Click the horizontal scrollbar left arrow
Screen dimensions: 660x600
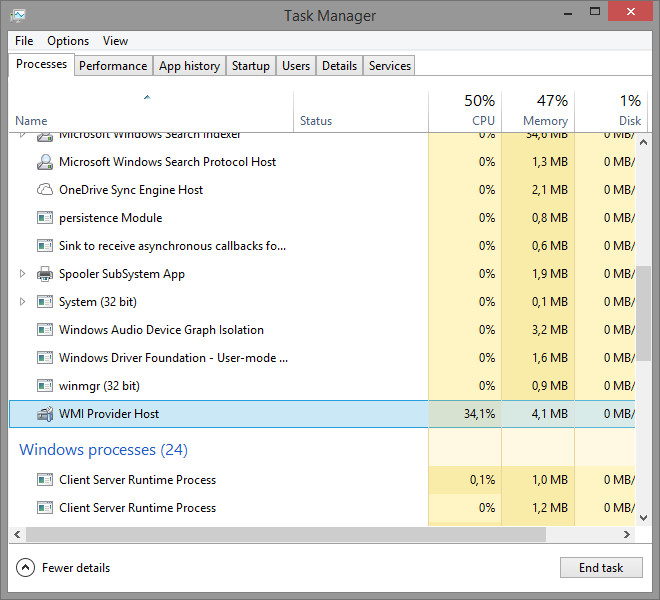pyautogui.click(x=17, y=534)
